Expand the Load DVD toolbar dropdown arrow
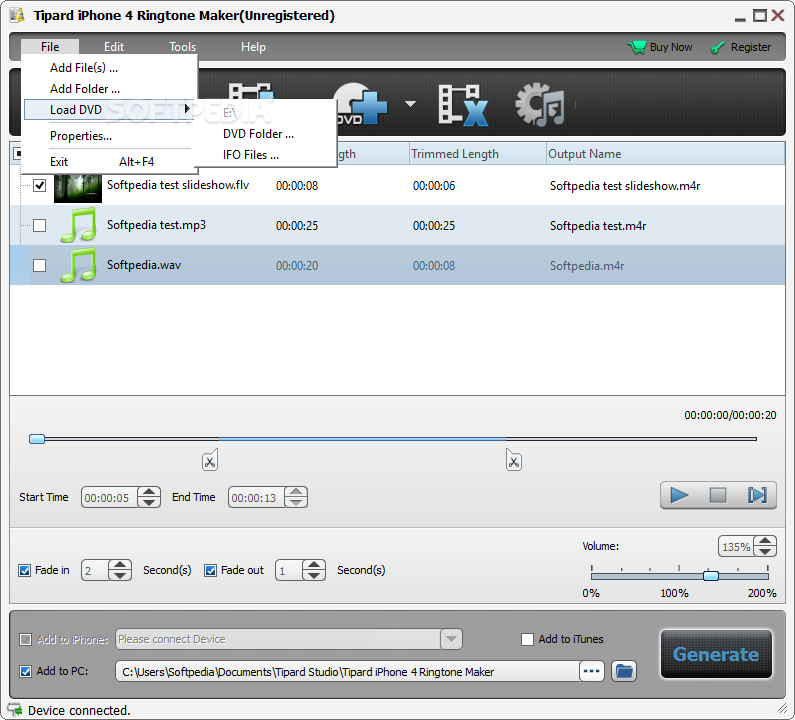Viewport: 795px width, 720px height. (410, 104)
